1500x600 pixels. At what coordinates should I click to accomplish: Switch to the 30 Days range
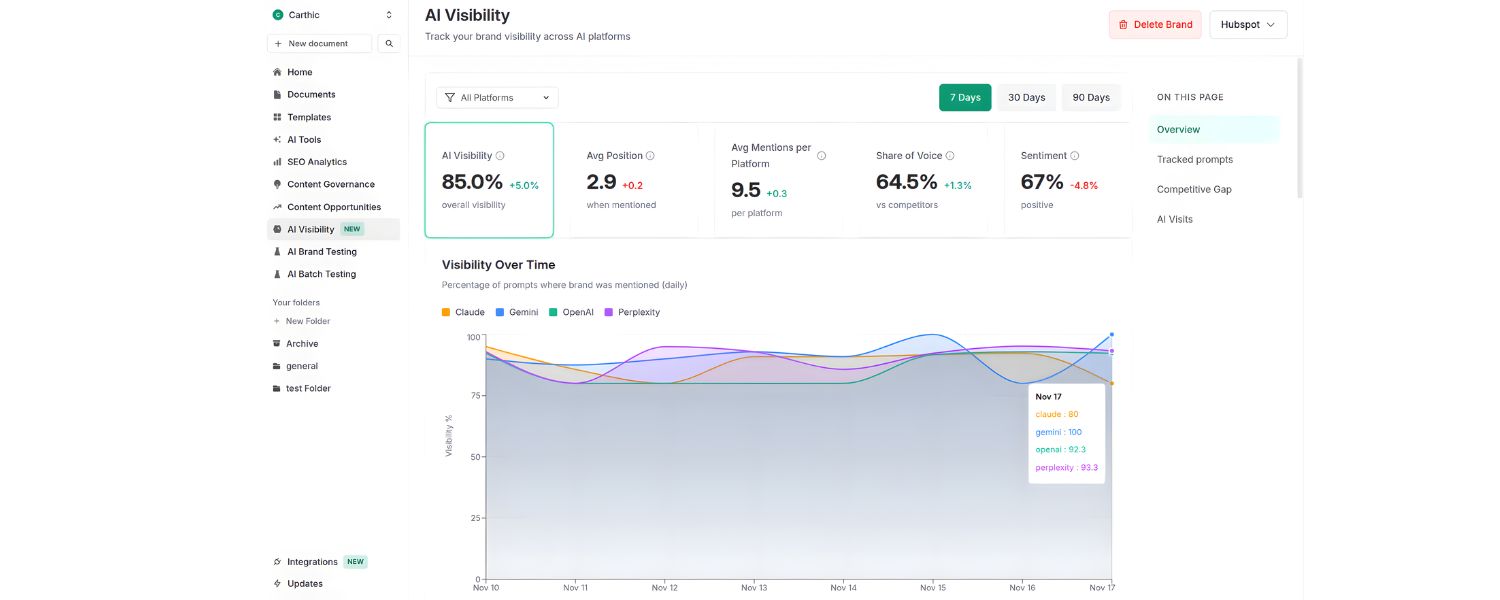coord(1026,97)
